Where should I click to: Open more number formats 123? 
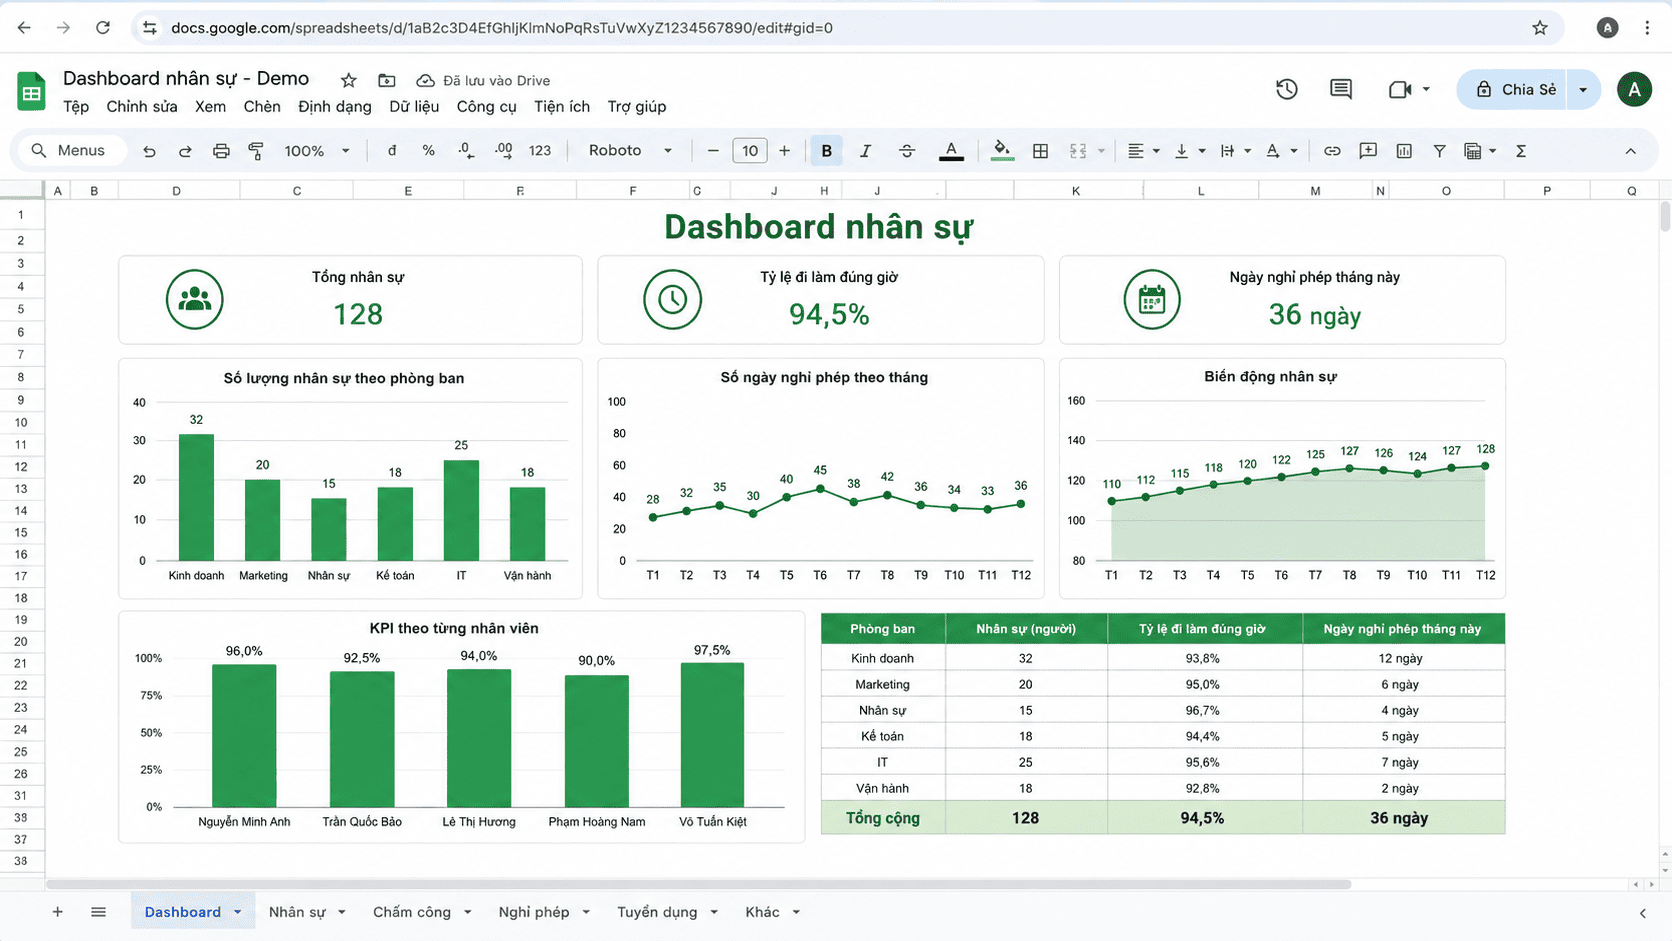(x=540, y=151)
